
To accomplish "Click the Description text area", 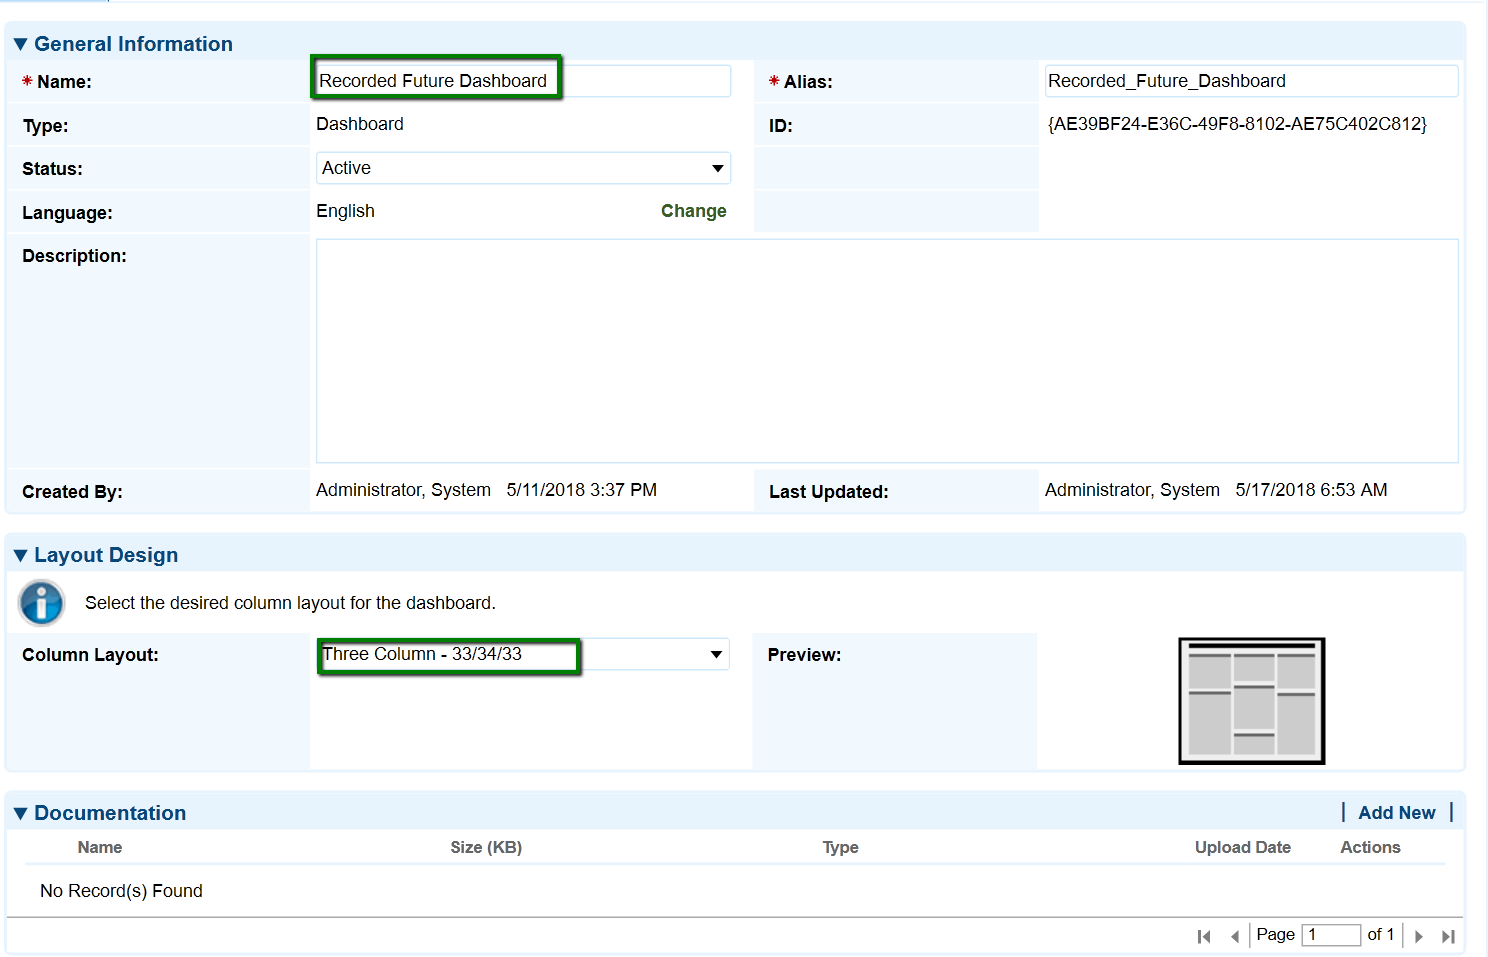I will [887, 351].
